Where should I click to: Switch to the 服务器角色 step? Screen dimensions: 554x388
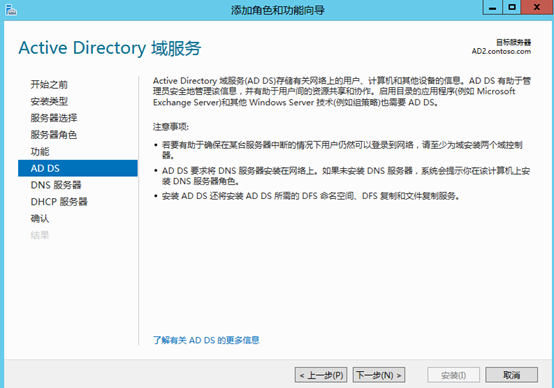(x=54, y=135)
